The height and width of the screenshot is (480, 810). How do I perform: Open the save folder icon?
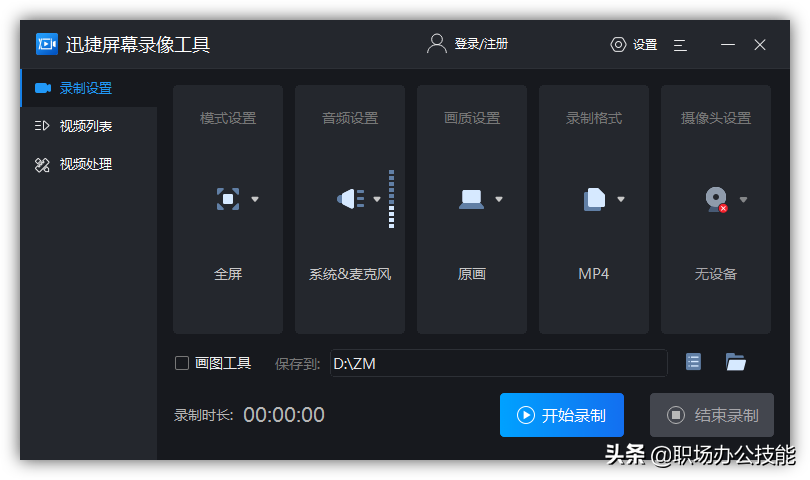(735, 362)
